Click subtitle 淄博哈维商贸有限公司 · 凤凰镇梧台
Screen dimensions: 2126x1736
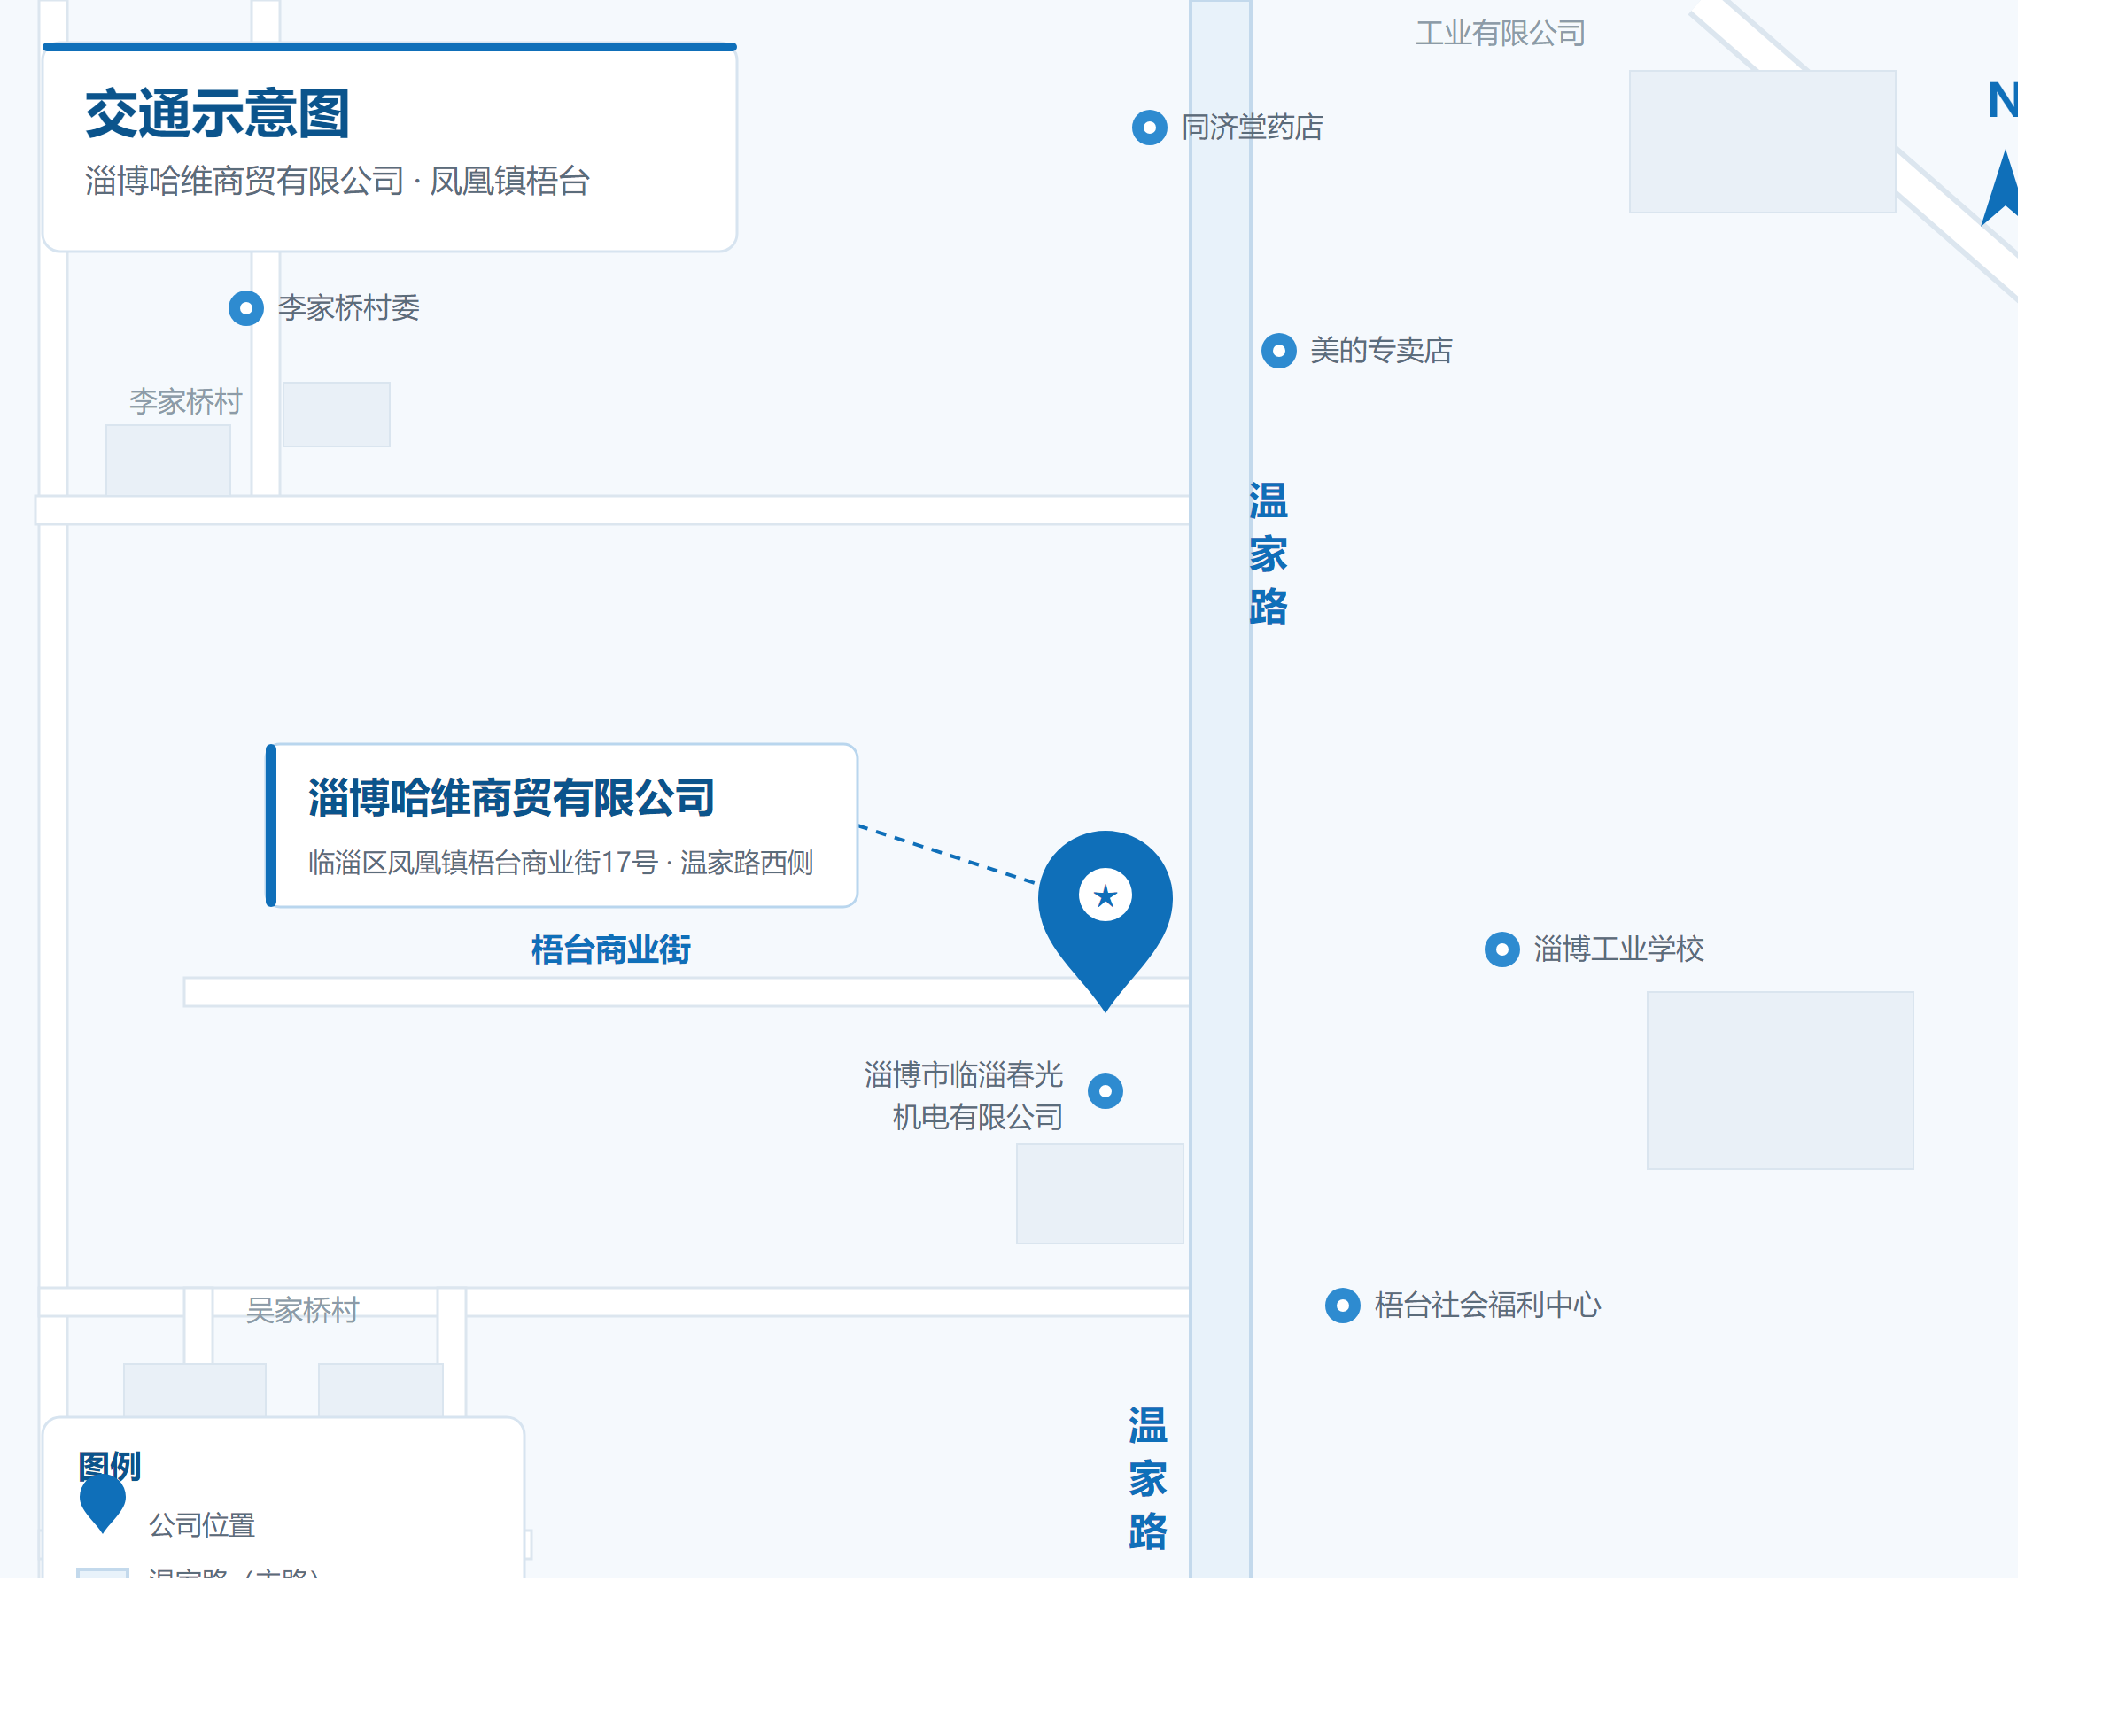(x=337, y=181)
